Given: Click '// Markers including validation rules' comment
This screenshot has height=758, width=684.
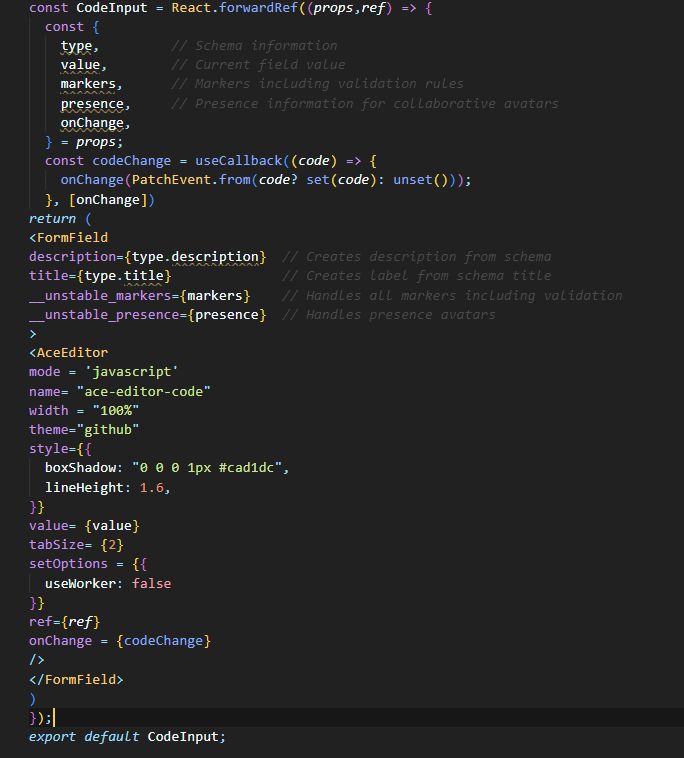Looking at the screenshot, I should (x=318, y=84).
